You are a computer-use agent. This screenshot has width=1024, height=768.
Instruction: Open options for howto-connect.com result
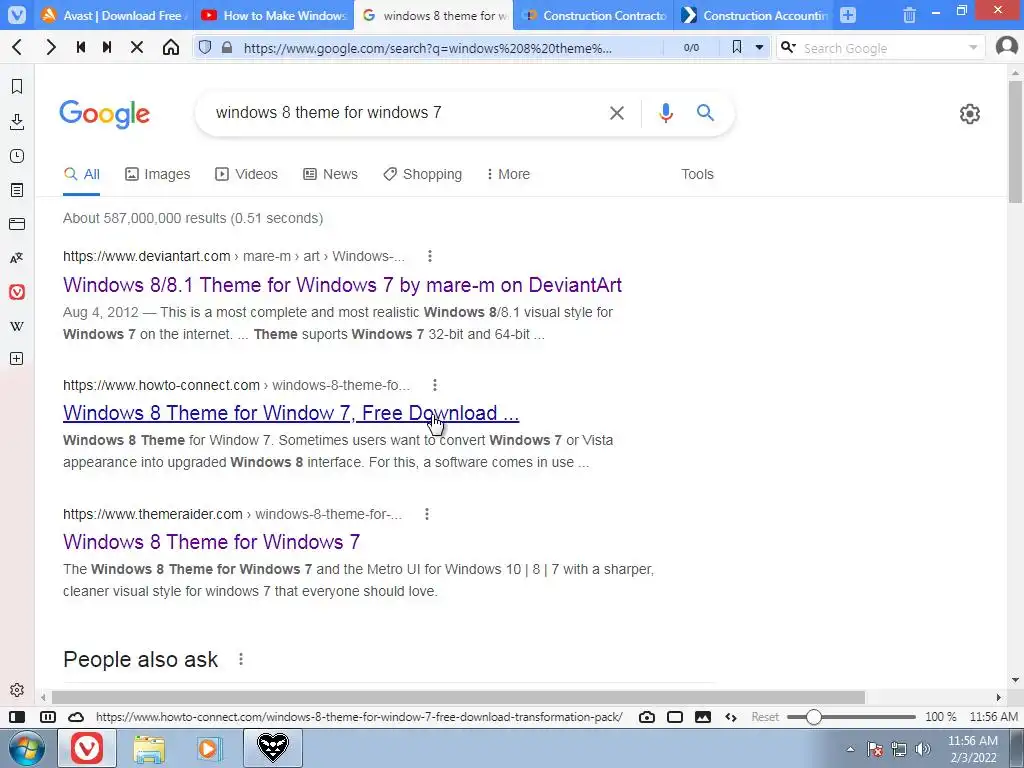pyautogui.click(x=435, y=385)
